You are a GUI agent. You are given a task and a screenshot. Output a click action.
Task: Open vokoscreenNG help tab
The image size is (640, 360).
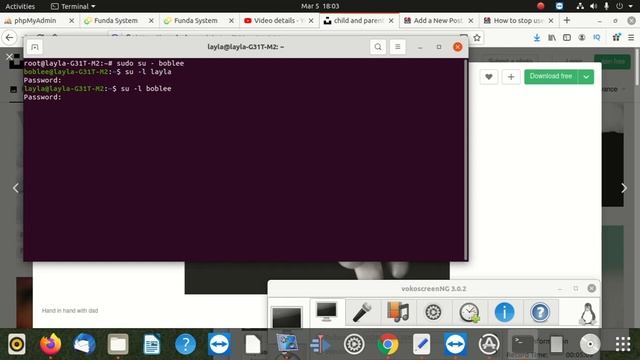point(540,312)
